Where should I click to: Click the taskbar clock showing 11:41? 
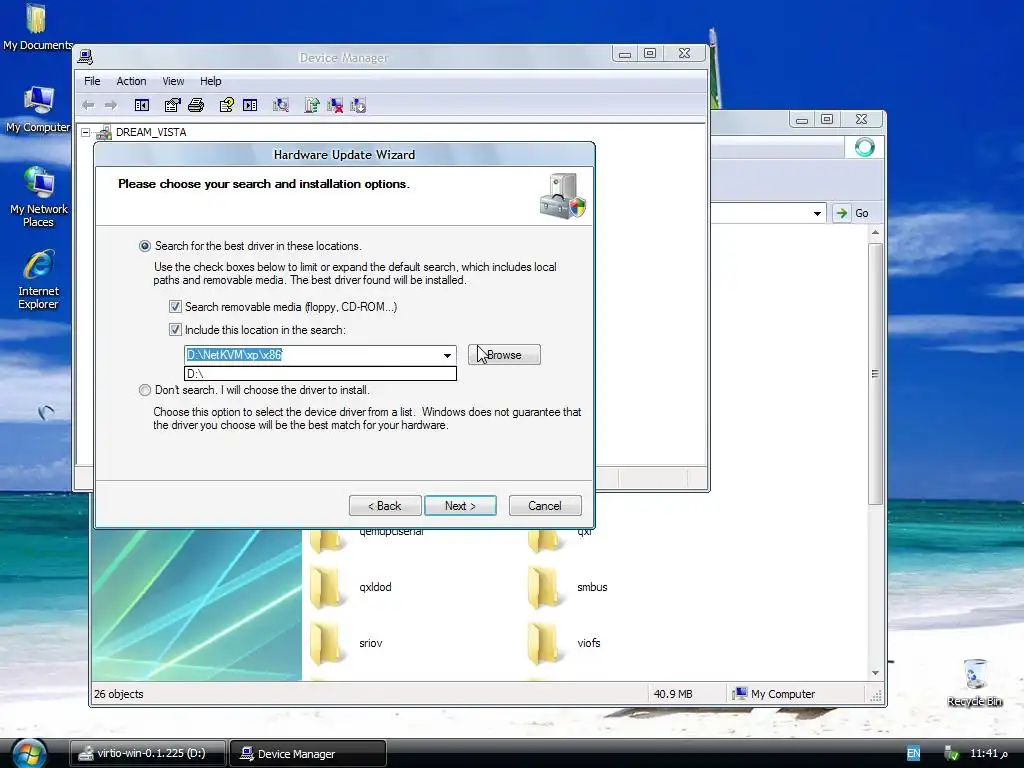tap(988, 754)
